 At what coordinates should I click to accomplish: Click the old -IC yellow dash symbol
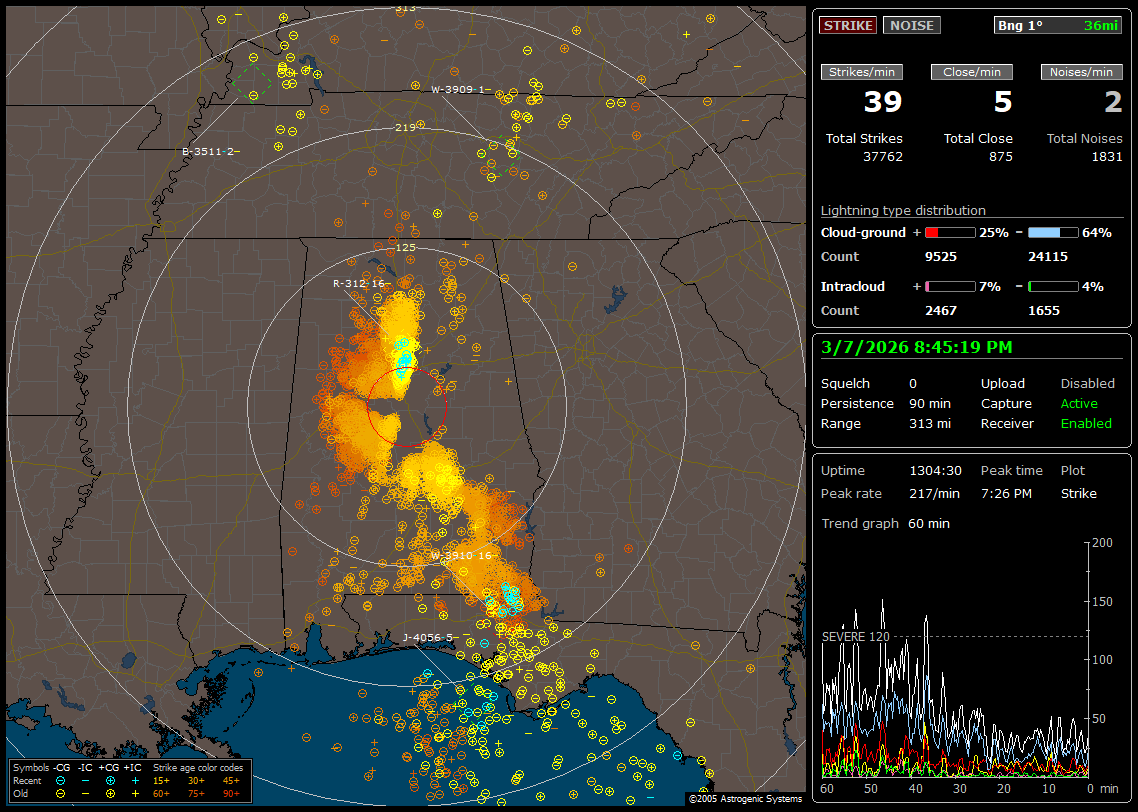86,793
